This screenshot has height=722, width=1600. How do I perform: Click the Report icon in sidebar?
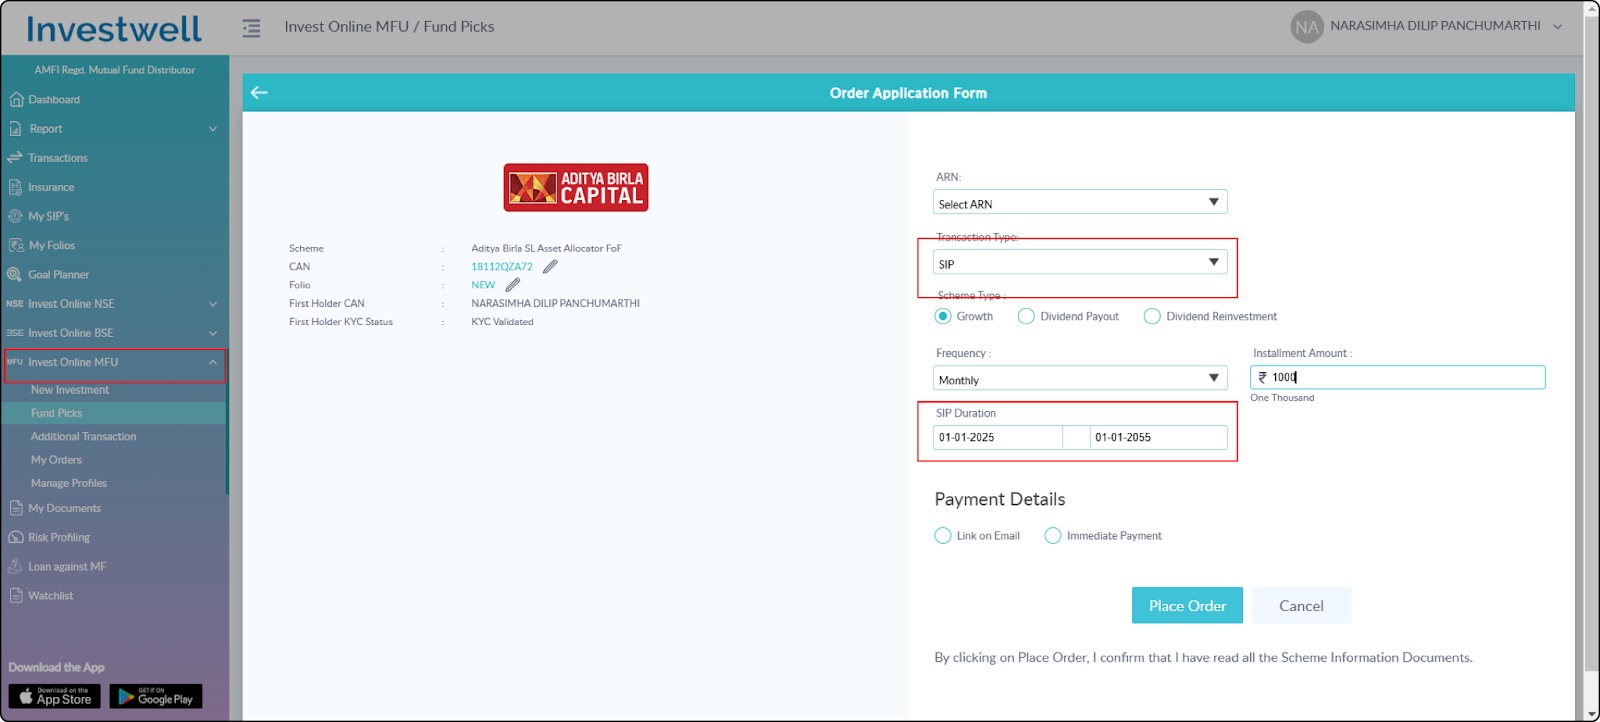15,128
